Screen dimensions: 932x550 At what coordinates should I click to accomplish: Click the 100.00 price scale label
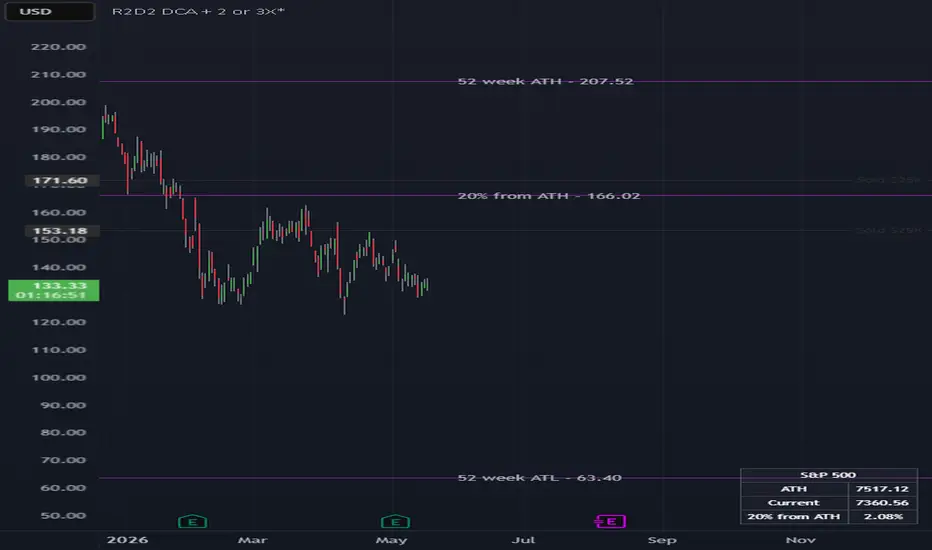(x=58, y=378)
